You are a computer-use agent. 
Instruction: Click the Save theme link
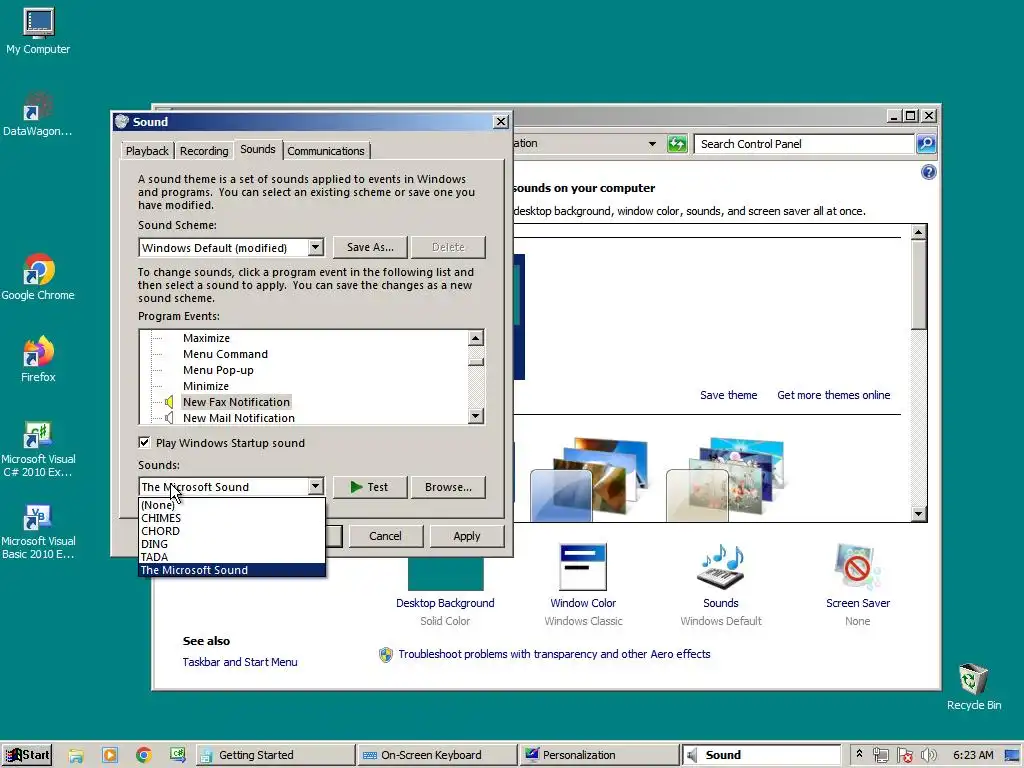pos(728,395)
